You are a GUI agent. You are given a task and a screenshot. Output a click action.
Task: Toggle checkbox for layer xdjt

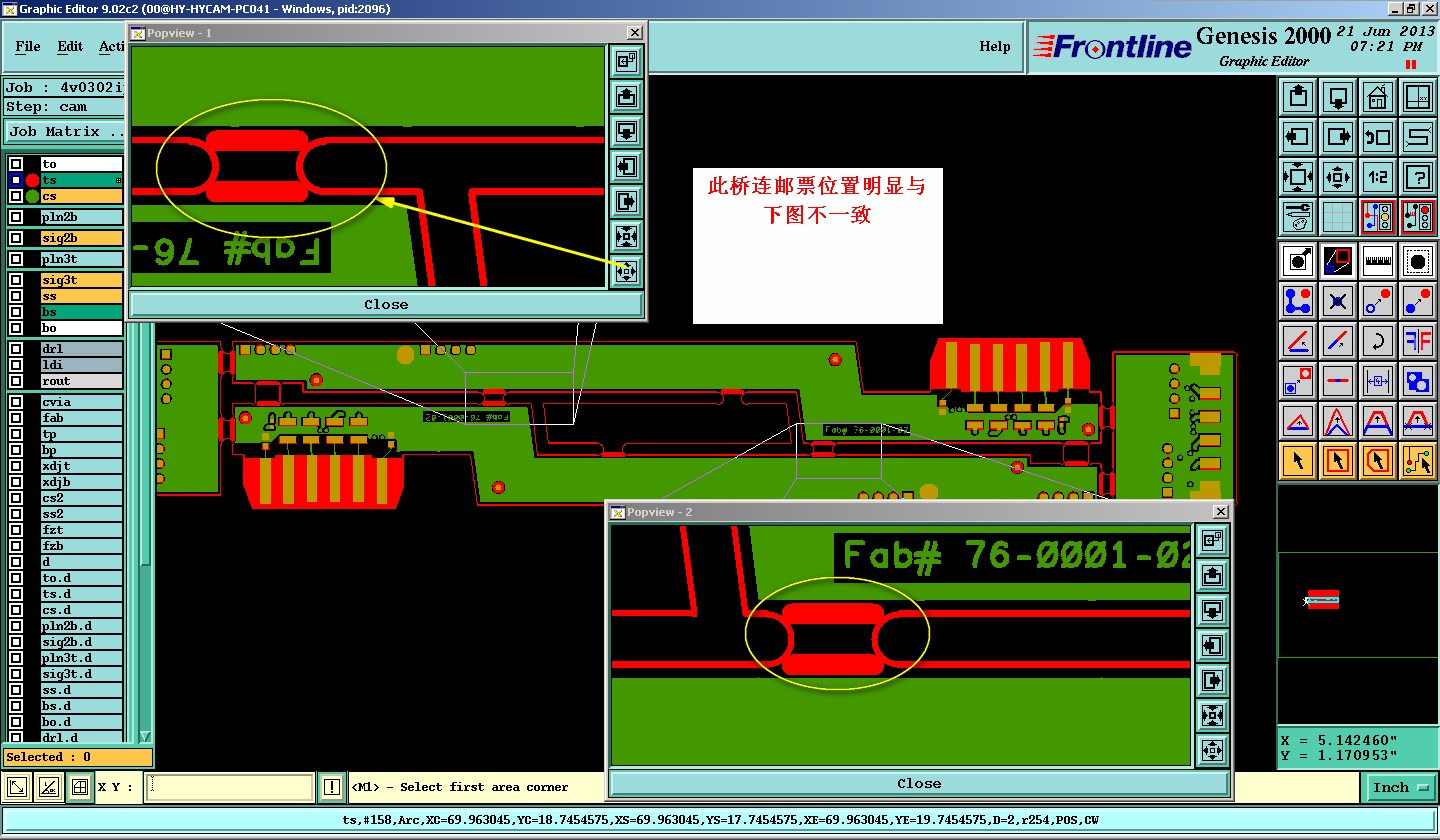(x=16, y=466)
